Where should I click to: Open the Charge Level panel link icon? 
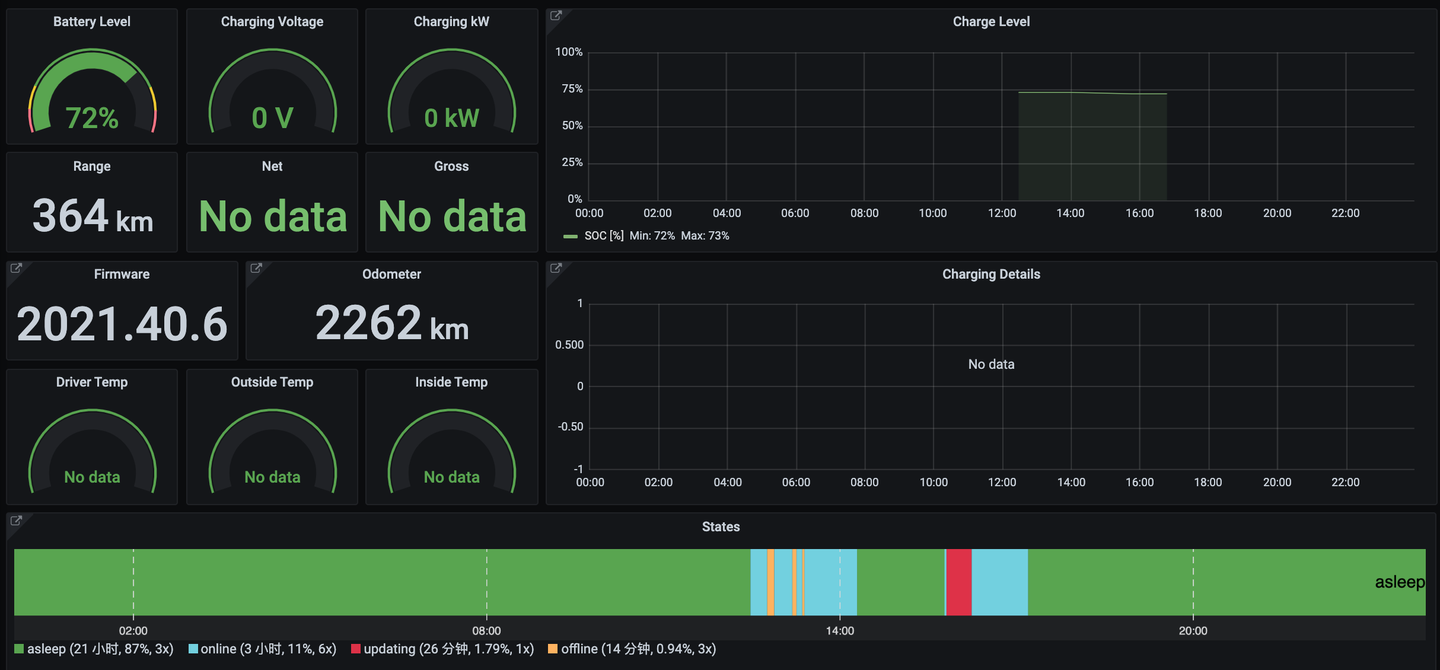click(x=556, y=16)
